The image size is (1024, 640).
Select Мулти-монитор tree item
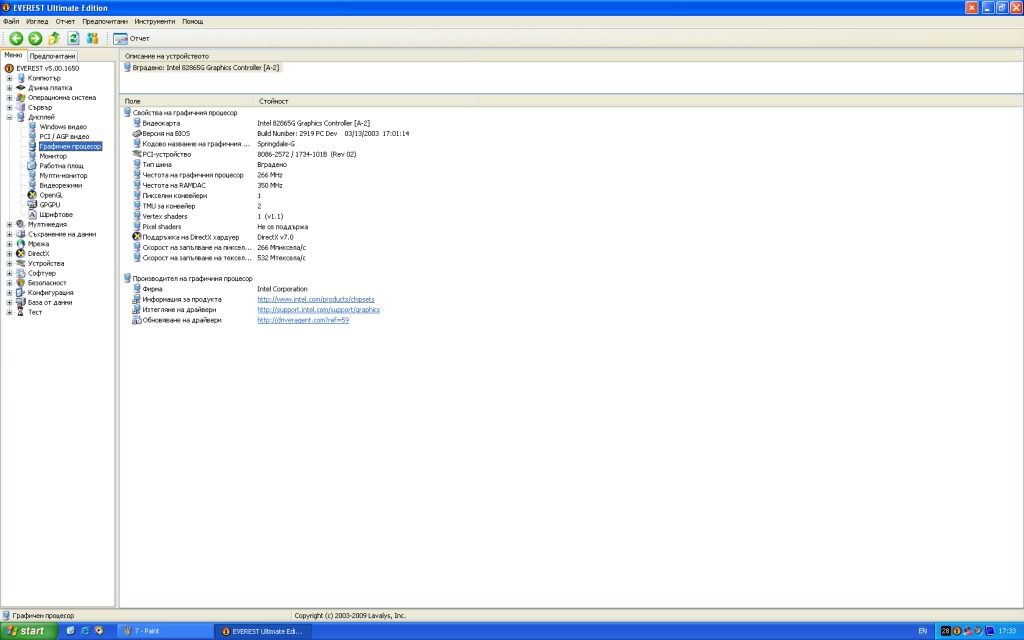63,176
